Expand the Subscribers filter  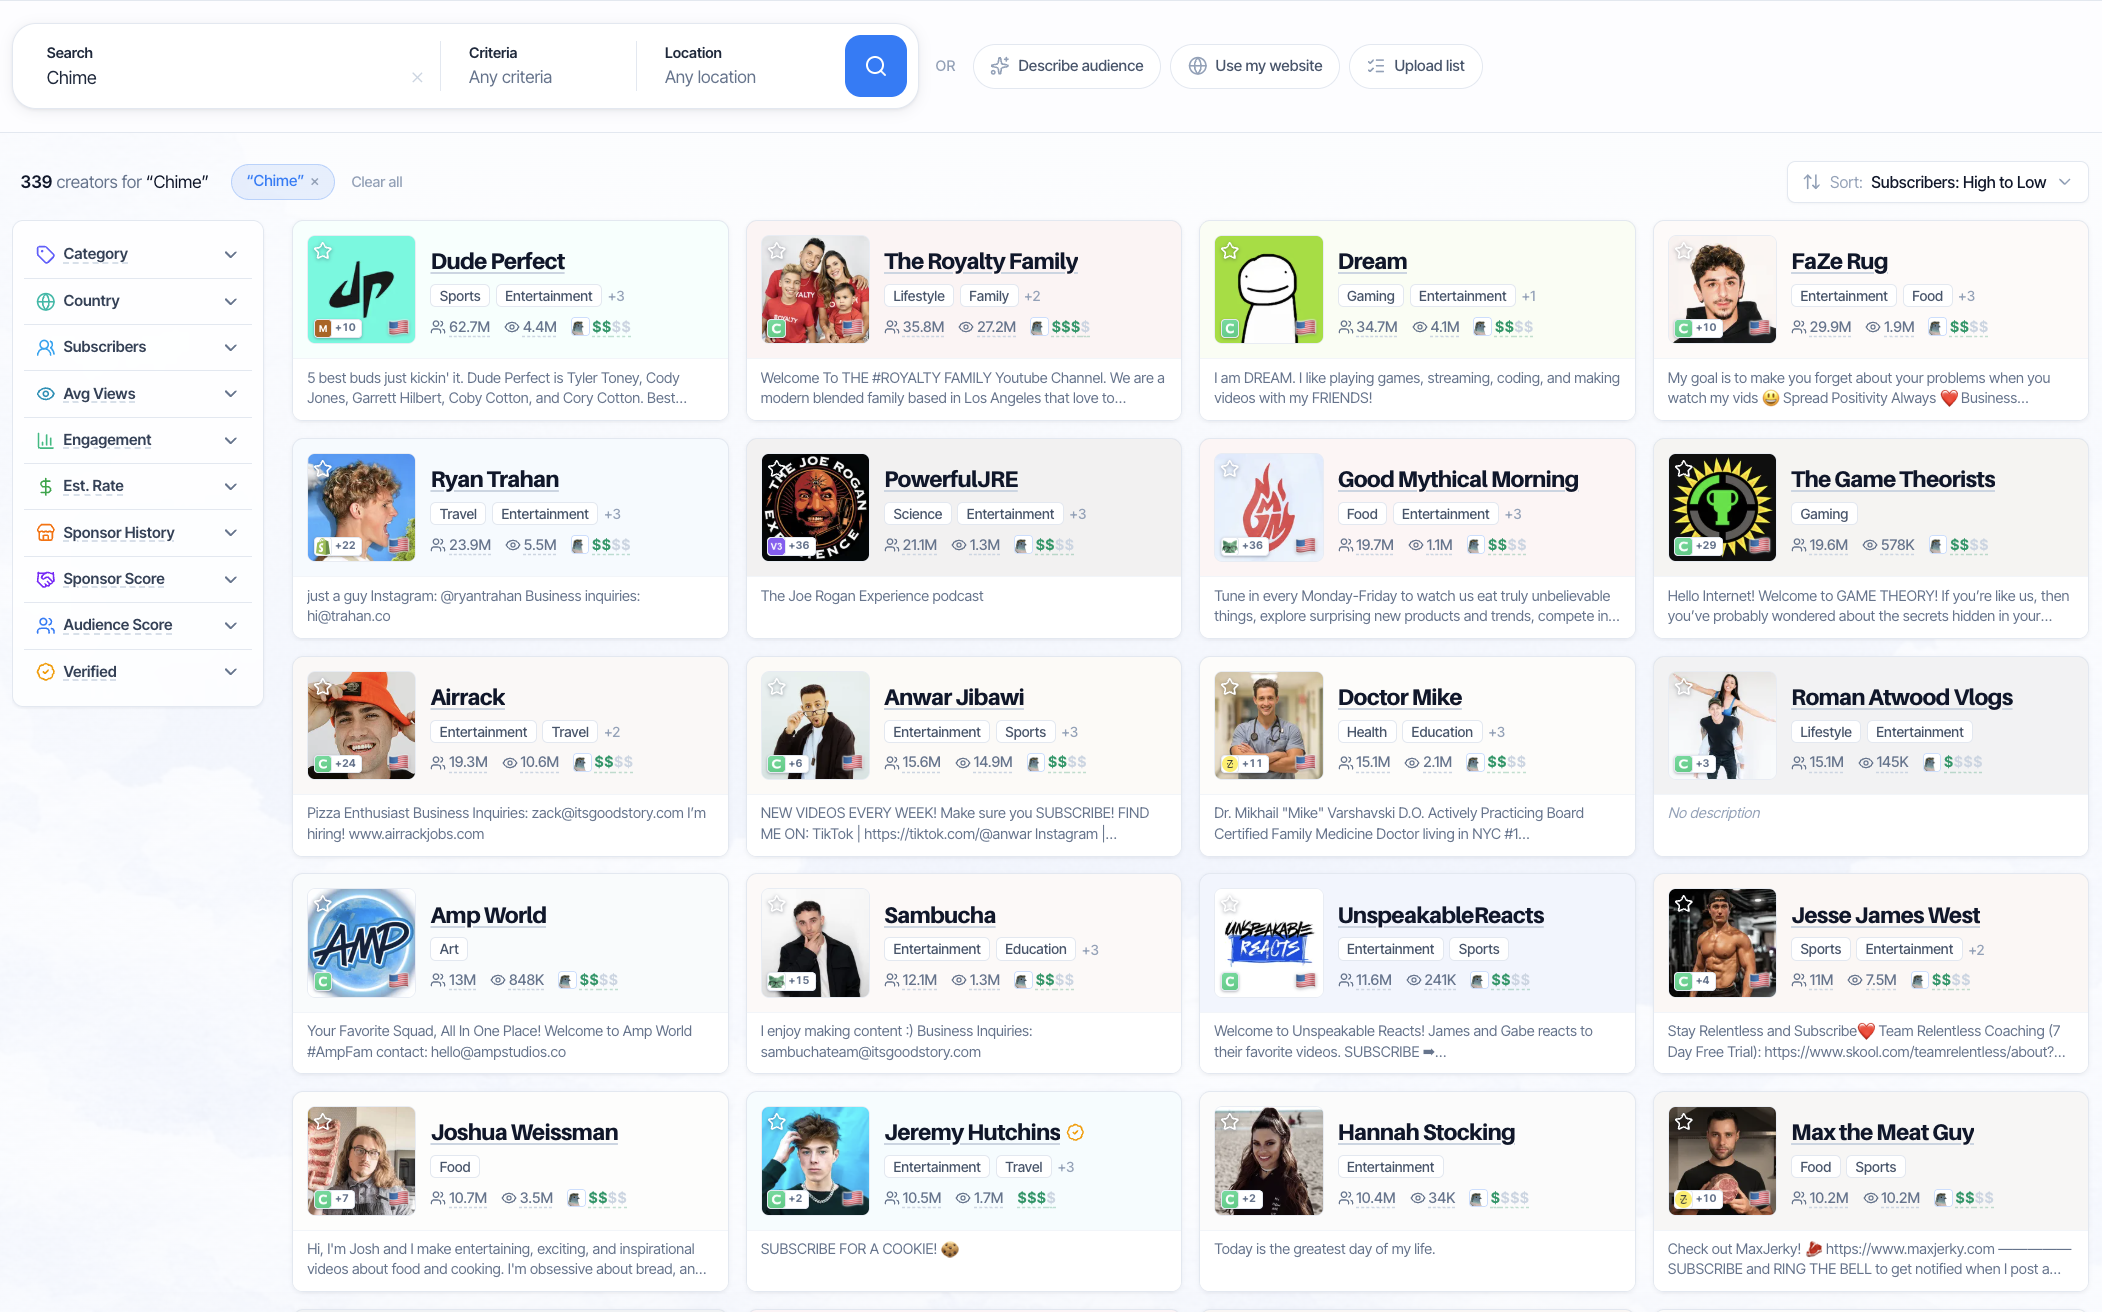[138, 347]
